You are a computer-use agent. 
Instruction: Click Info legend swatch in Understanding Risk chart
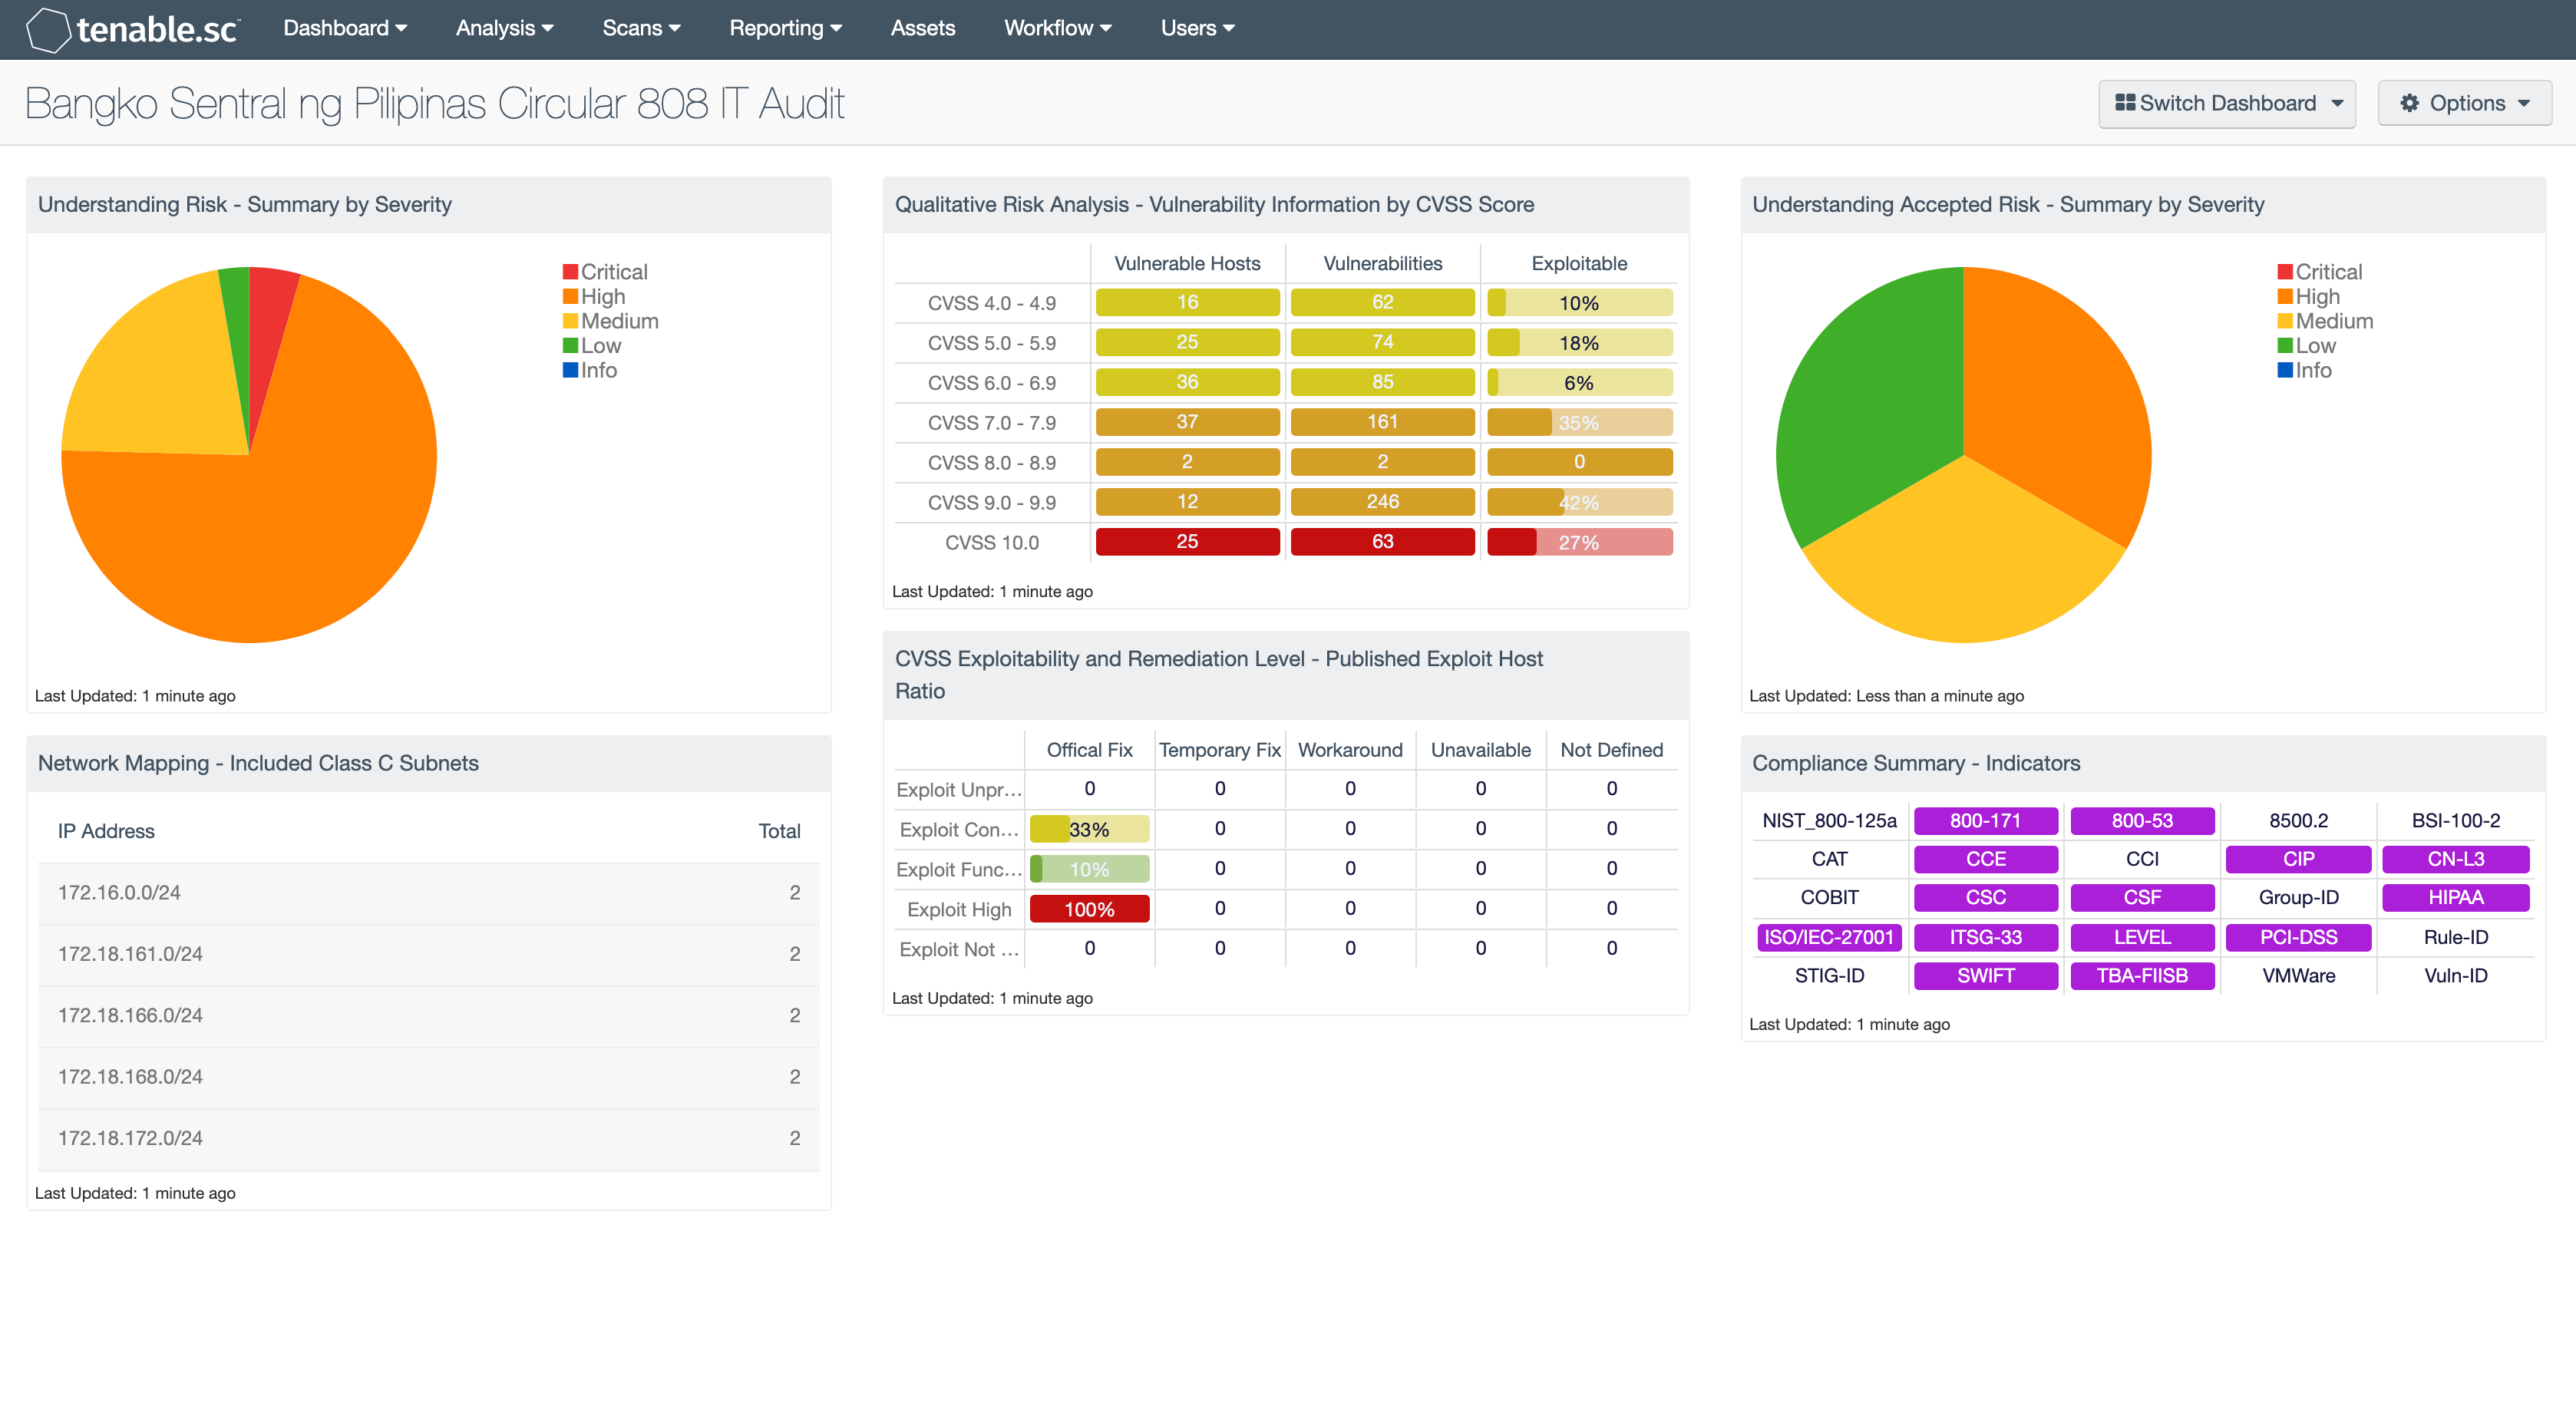pyautogui.click(x=570, y=370)
